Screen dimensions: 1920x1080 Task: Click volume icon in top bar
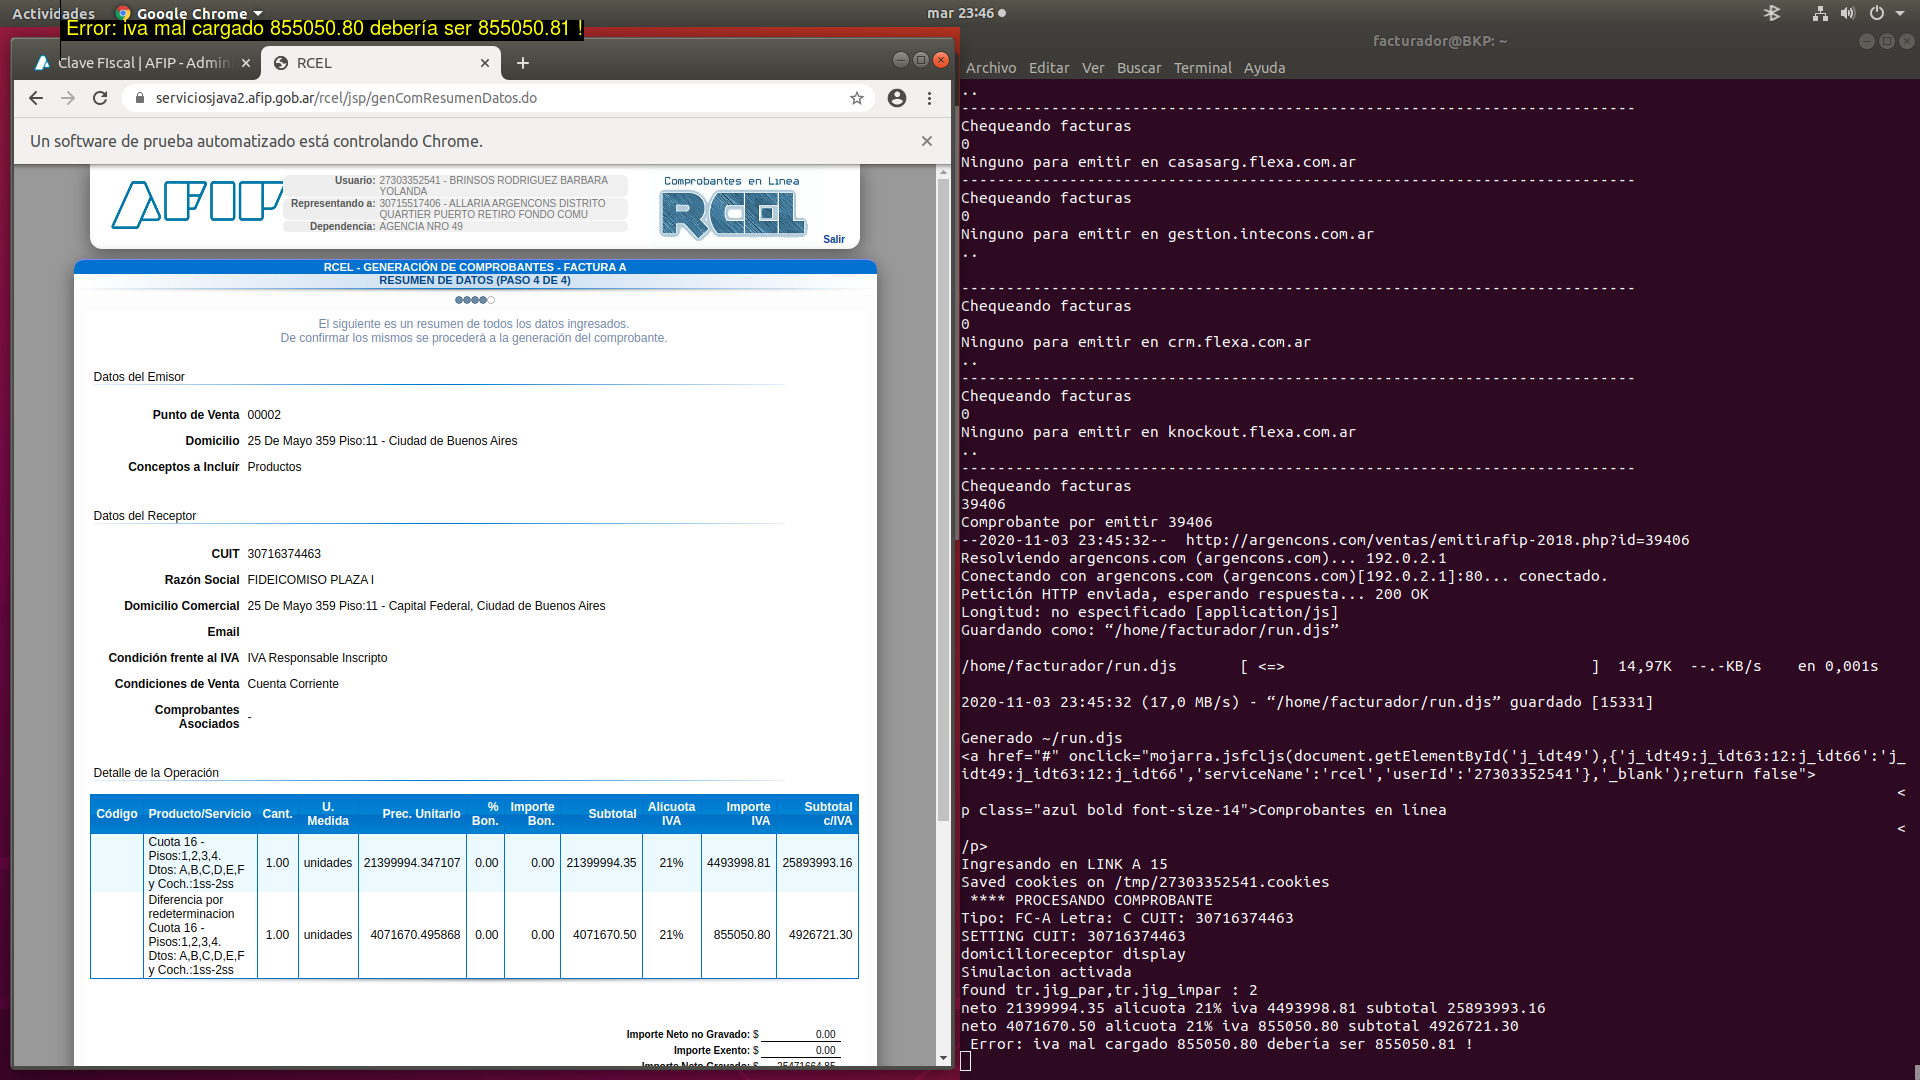[1848, 13]
